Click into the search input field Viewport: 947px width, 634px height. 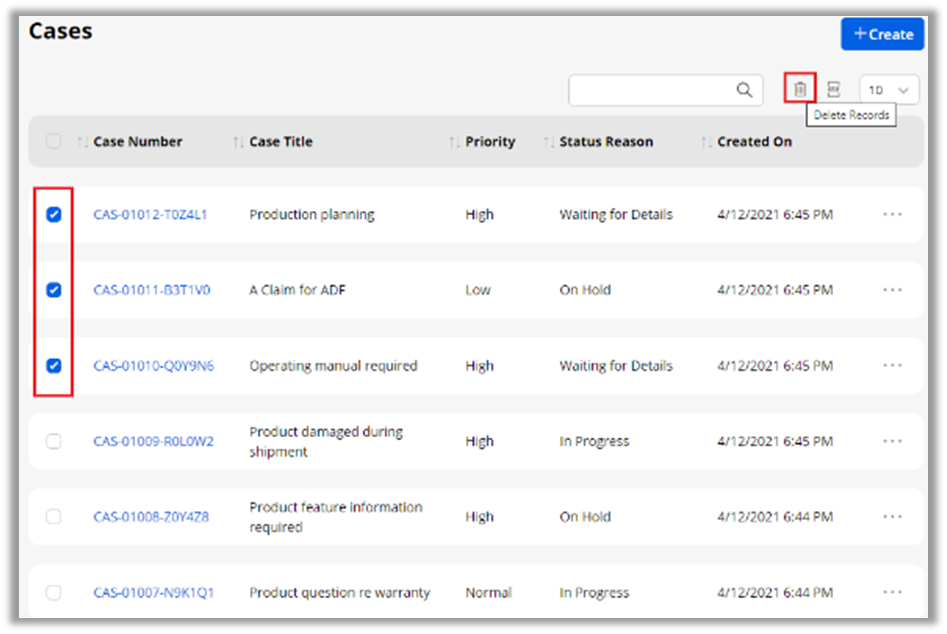click(650, 90)
